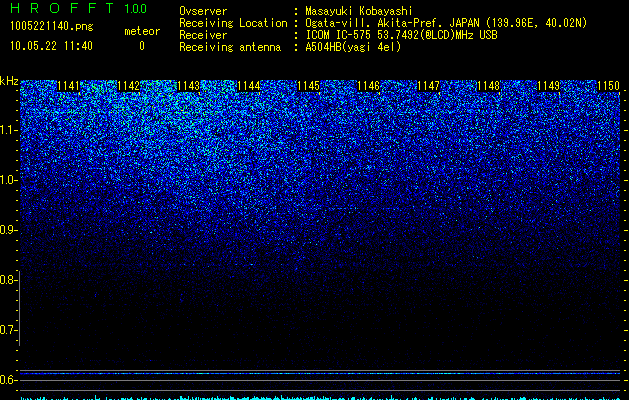The height and width of the screenshot is (400, 629).
Task: Click the observer name Masayuki Kobayashi
Action: click(359, 11)
